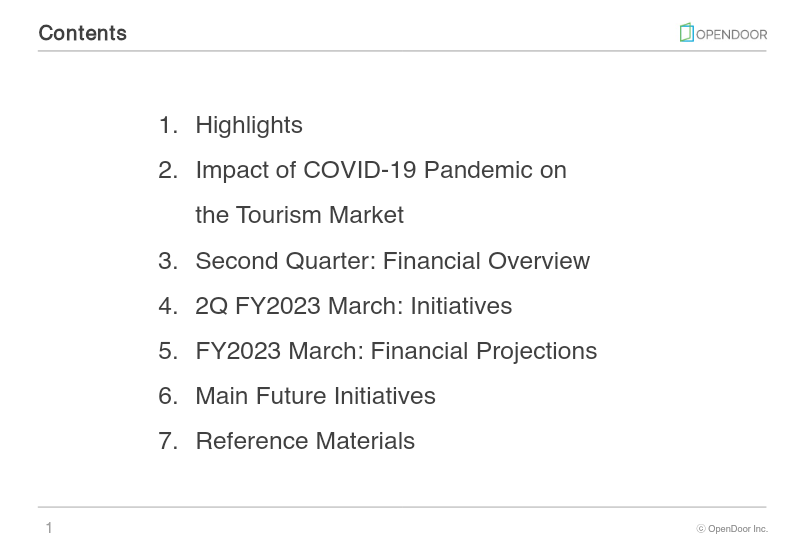The height and width of the screenshot is (553, 799).
Task: Click the OpenDoor Inc. copyright notice
Action: pyautogui.click(x=732, y=529)
